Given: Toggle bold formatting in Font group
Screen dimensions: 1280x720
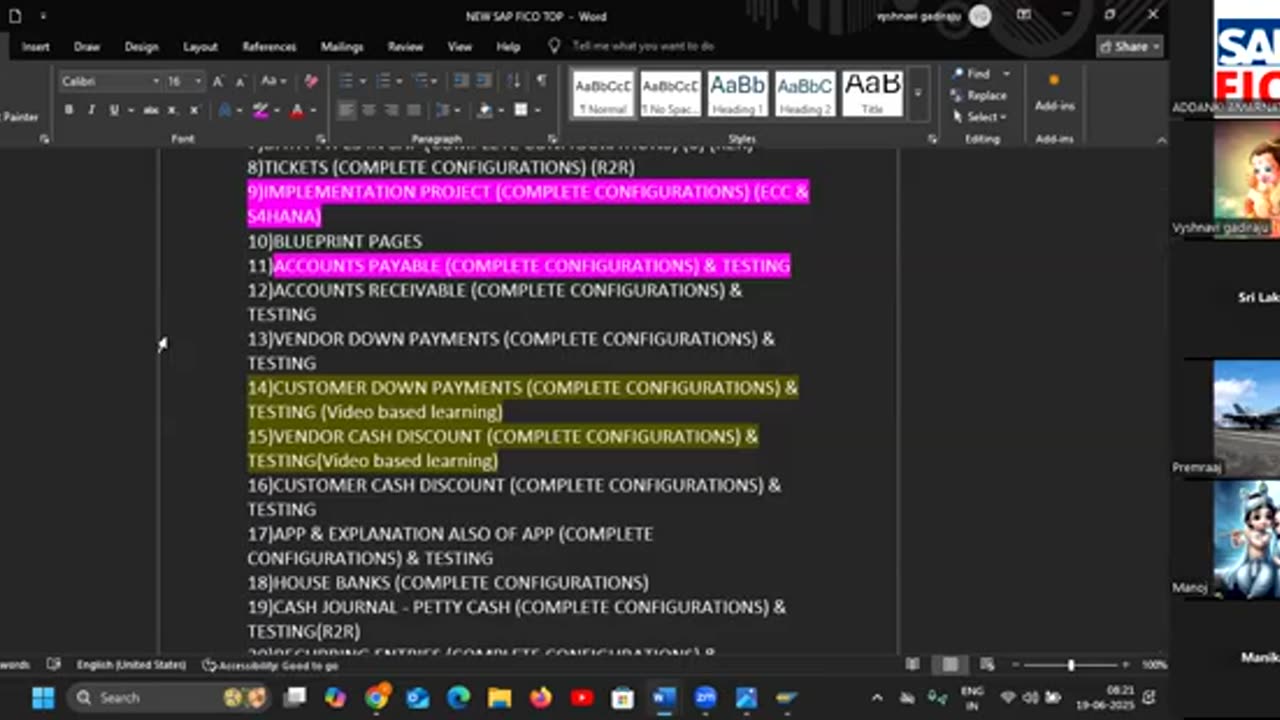Looking at the screenshot, I should click(x=69, y=110).
